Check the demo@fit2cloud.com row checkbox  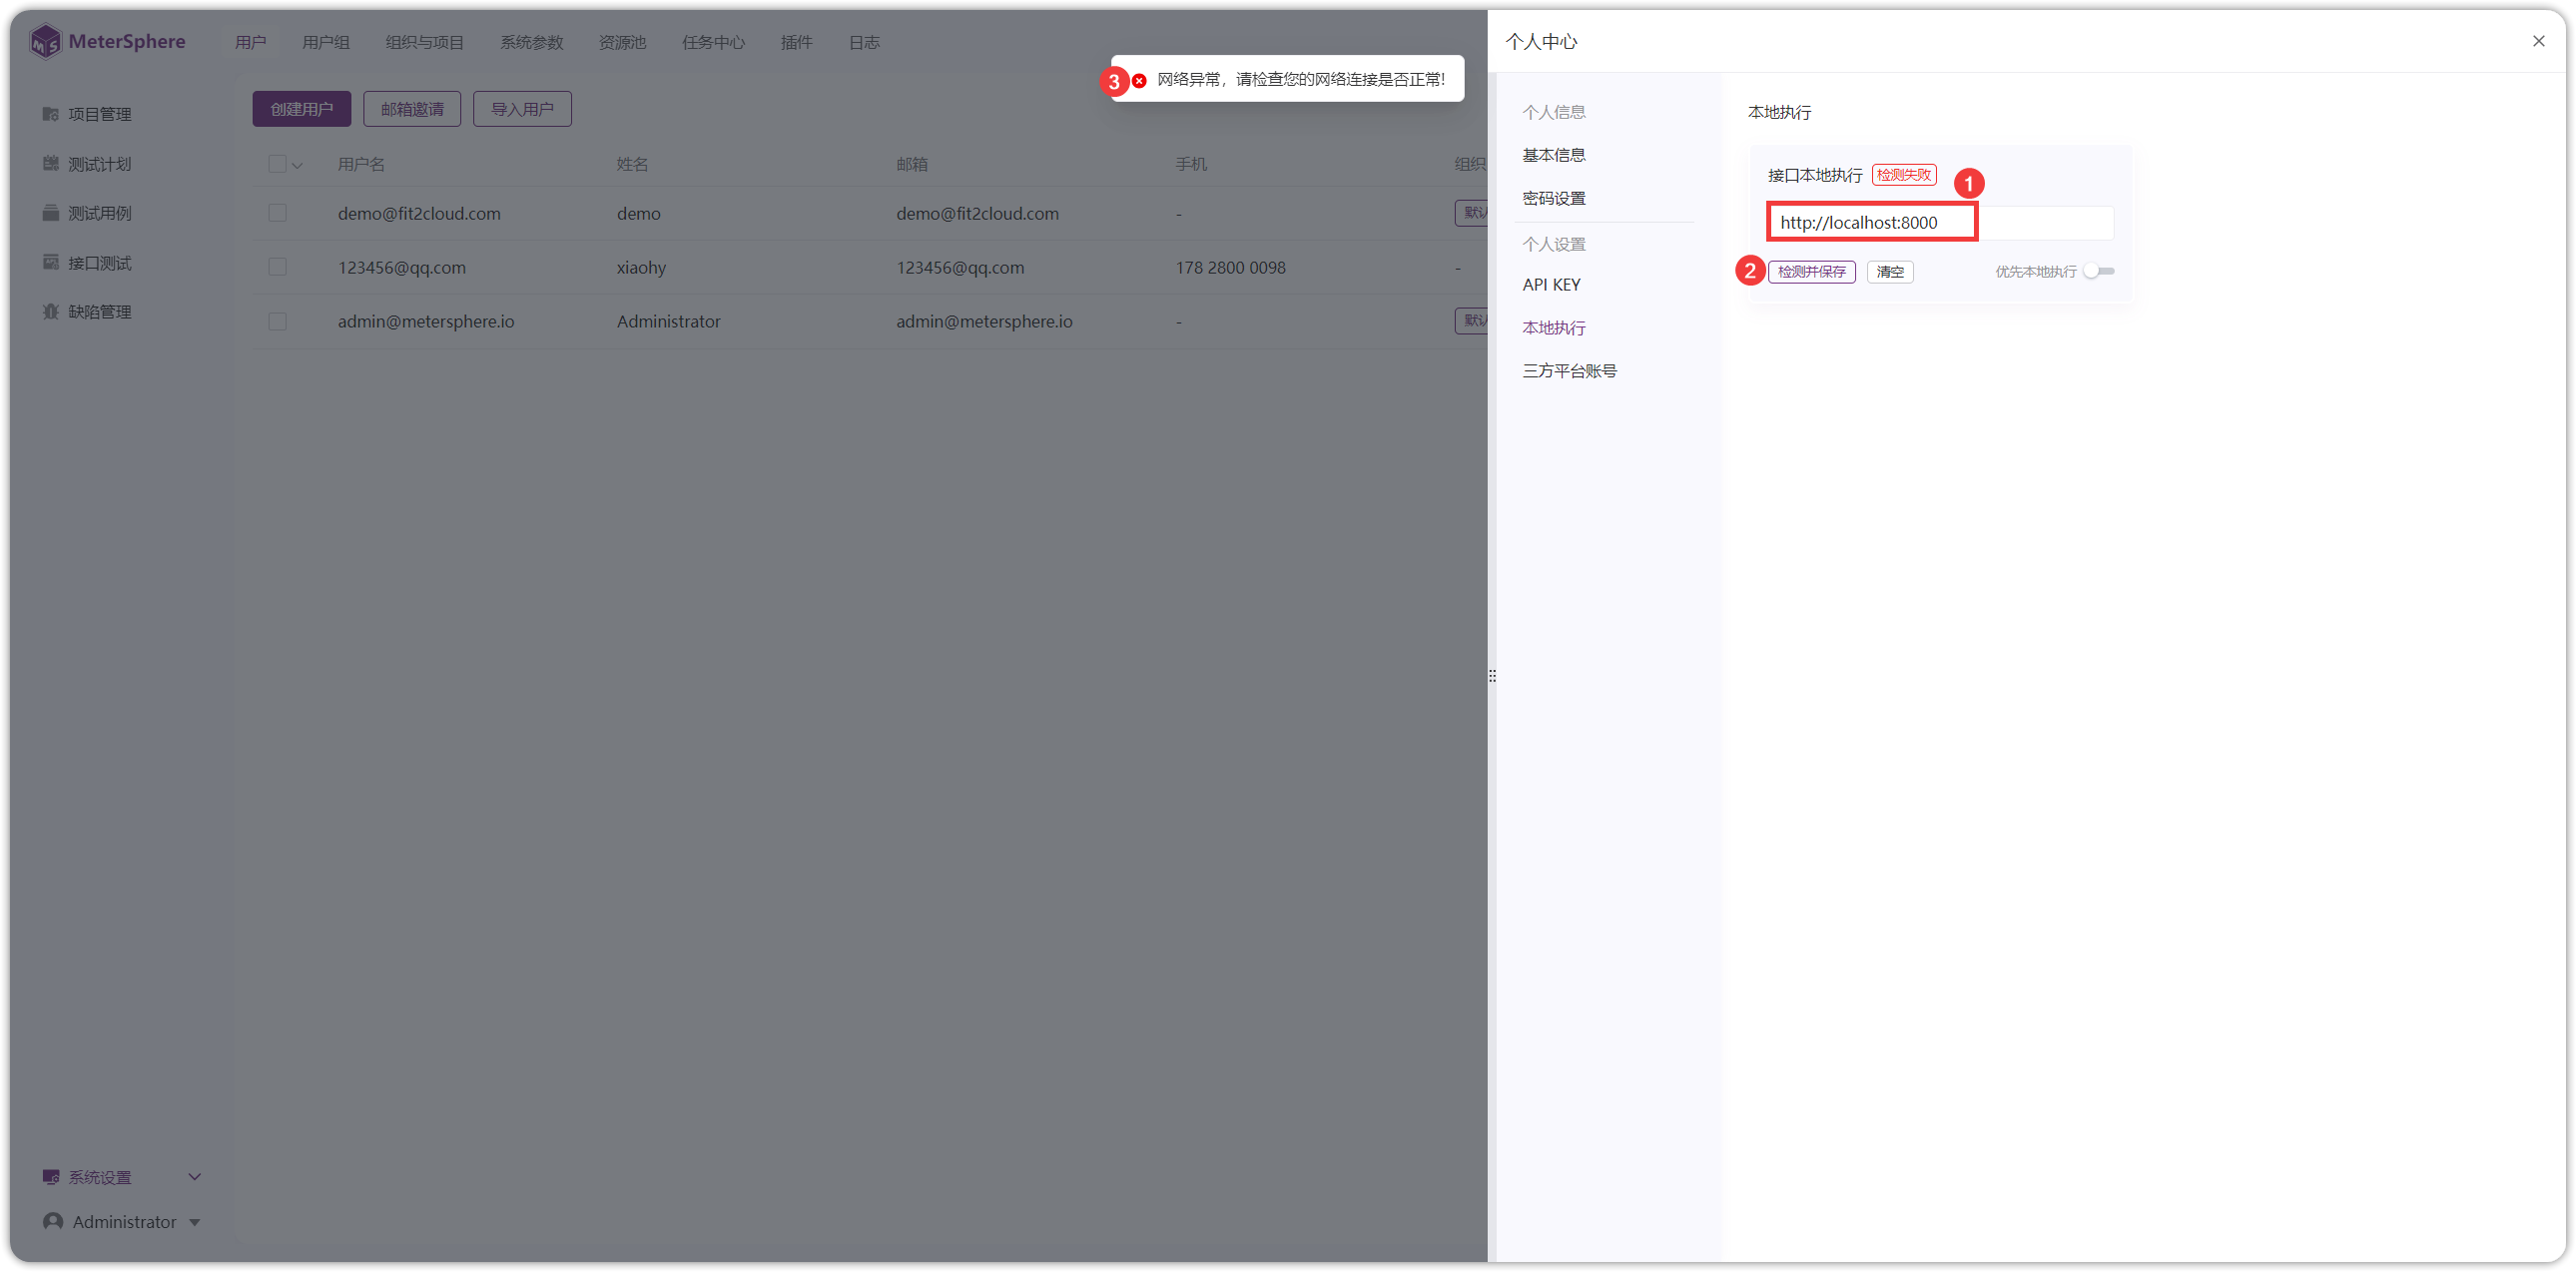(277, 213)
